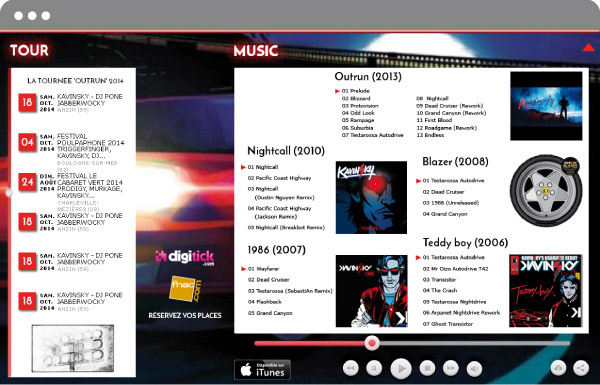Play Outrun track 07 Testarossa Autodrive
600x385 pixels.
point(372,135)
